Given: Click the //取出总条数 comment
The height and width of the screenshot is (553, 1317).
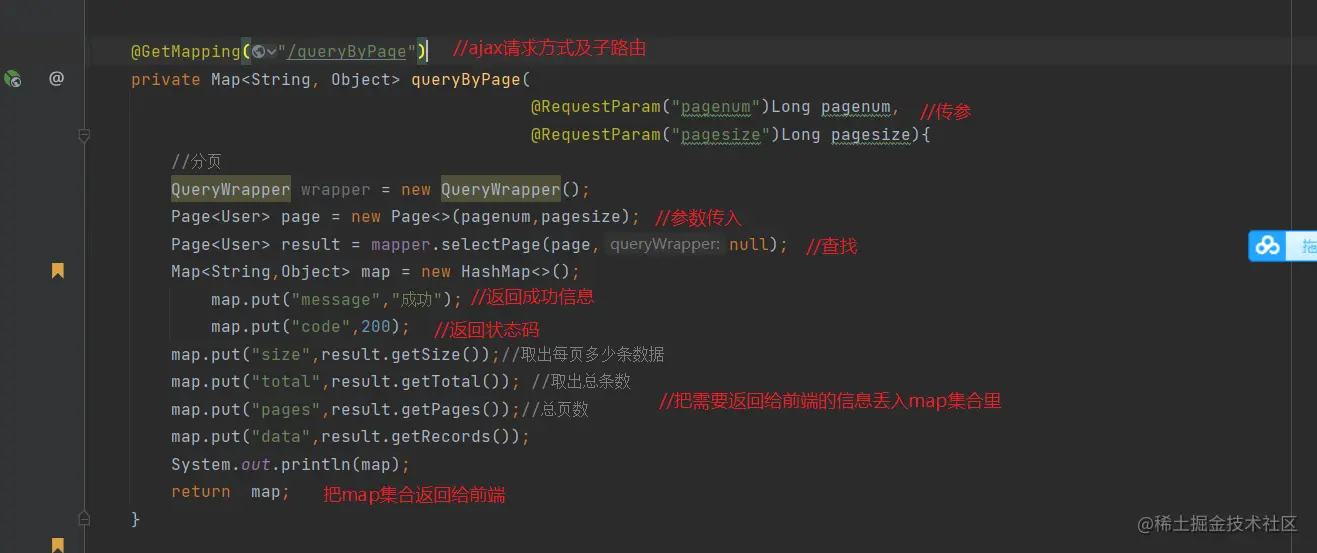Looking at the screenshot, I should [581, 382].
